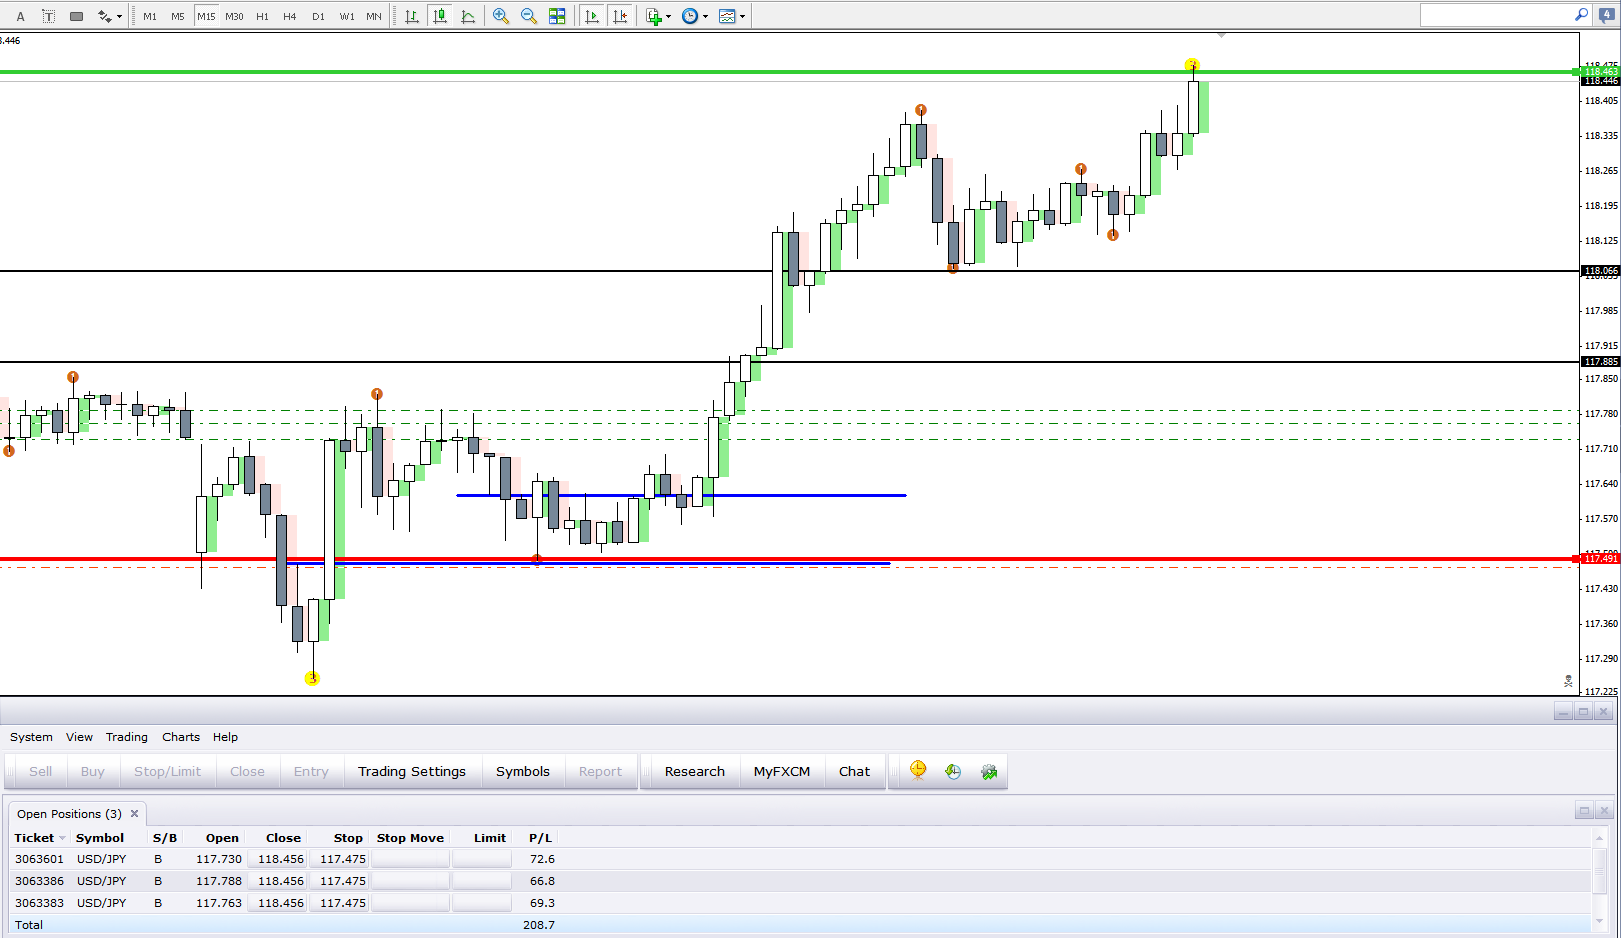
Task: Click the green horizontal line at 118.463
Action: (x=790, y=72)
